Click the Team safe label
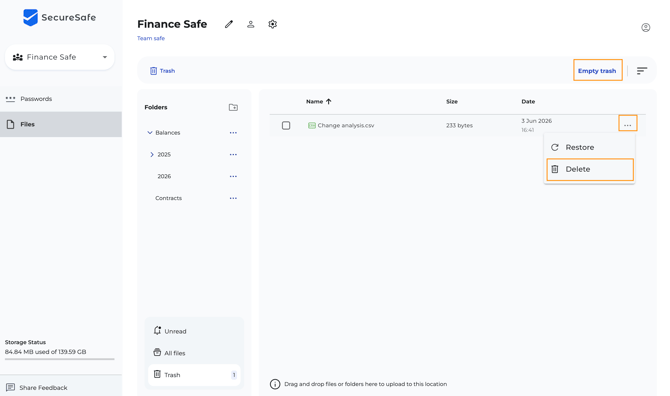 (x=151, y=38)
